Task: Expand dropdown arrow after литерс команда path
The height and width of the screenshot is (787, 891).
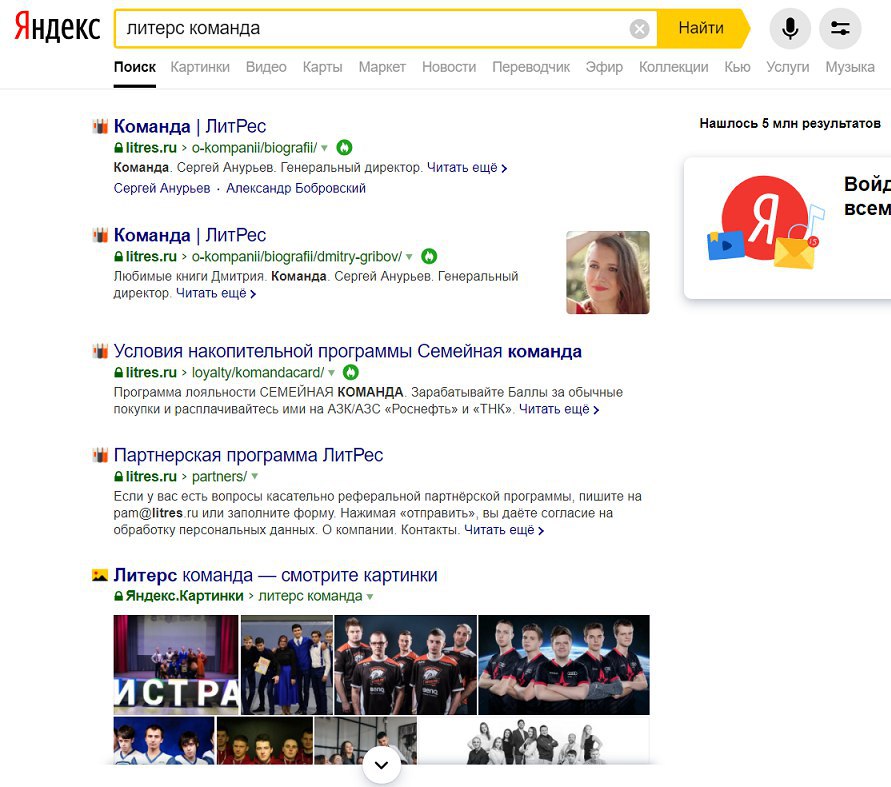Action: [370, 597]
